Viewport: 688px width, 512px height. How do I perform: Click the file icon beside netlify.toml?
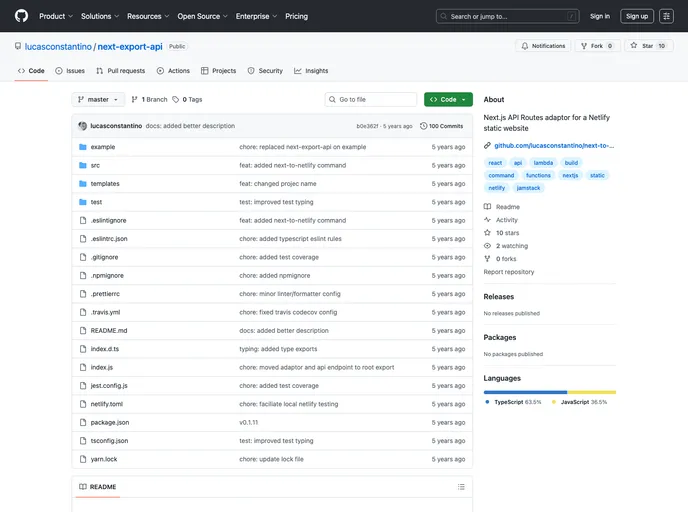(x=82, y=404)
